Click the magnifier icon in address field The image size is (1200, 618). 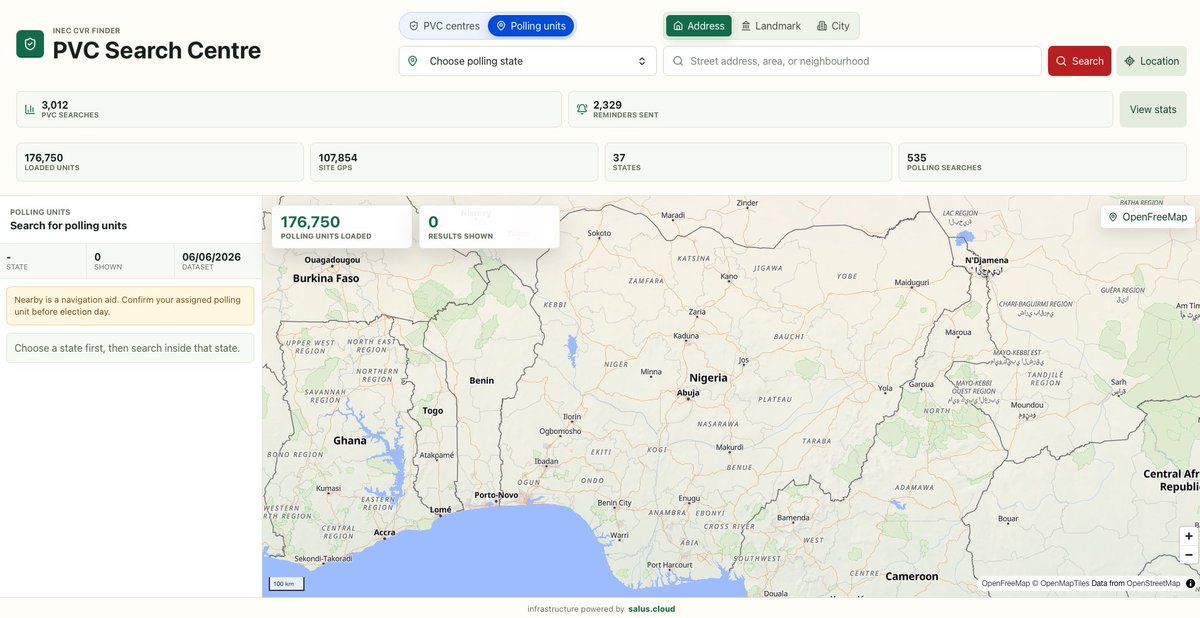point(678,61)
